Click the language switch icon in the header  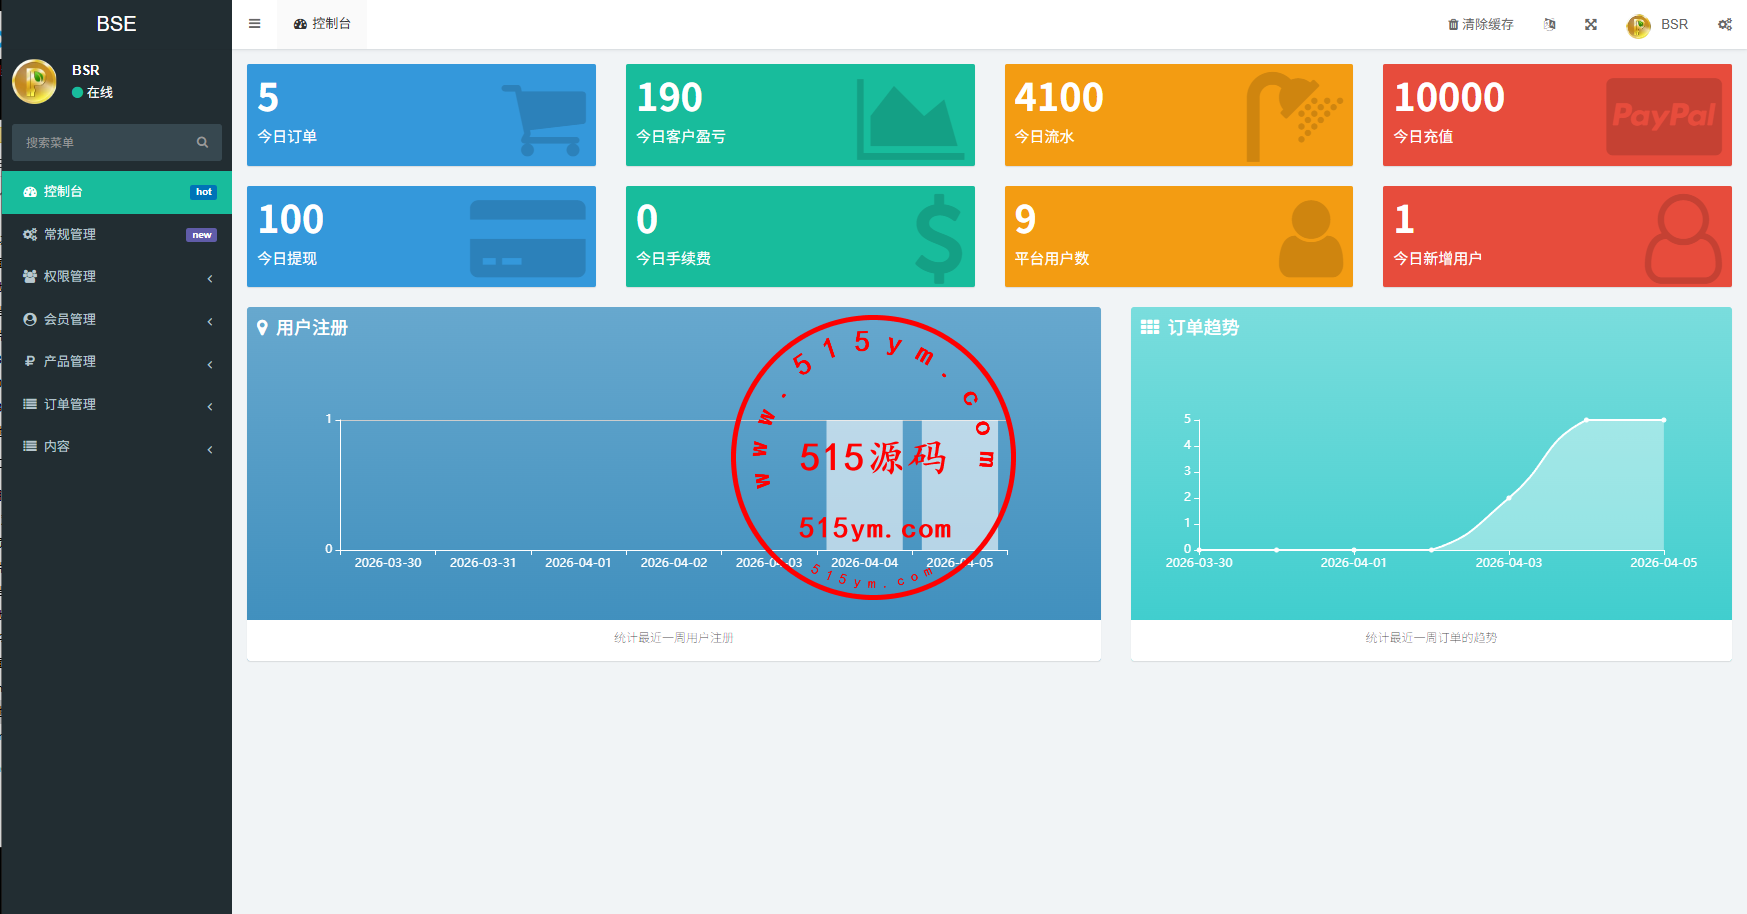coord(1549,24)
